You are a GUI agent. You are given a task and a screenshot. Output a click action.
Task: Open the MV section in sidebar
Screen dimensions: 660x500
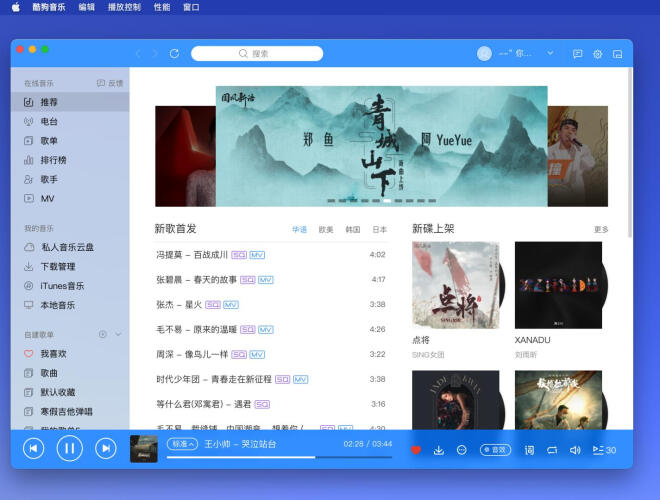[70, 199]
